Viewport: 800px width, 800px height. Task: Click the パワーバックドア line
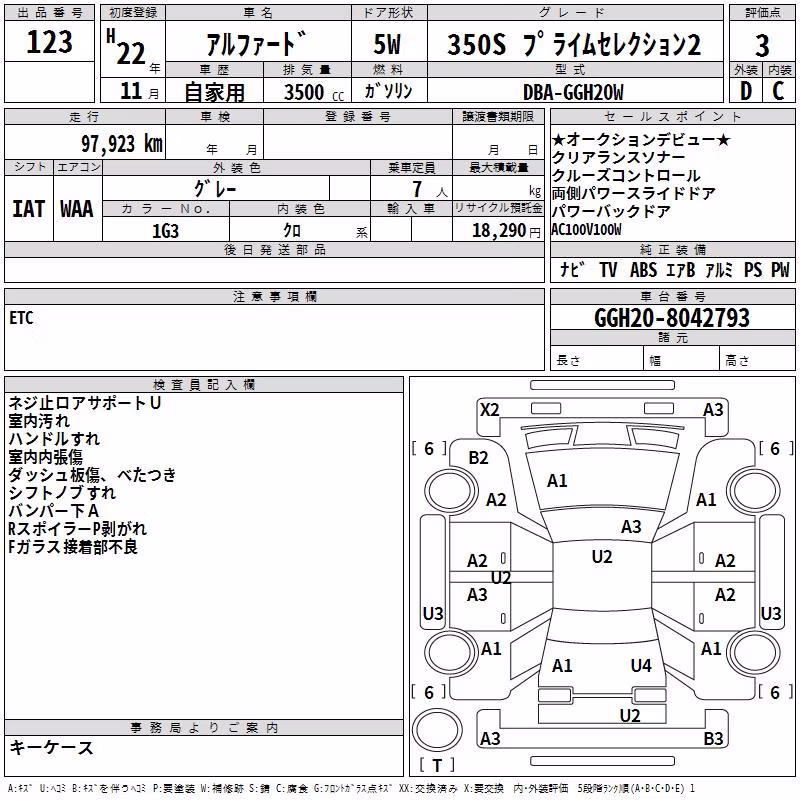611,211
